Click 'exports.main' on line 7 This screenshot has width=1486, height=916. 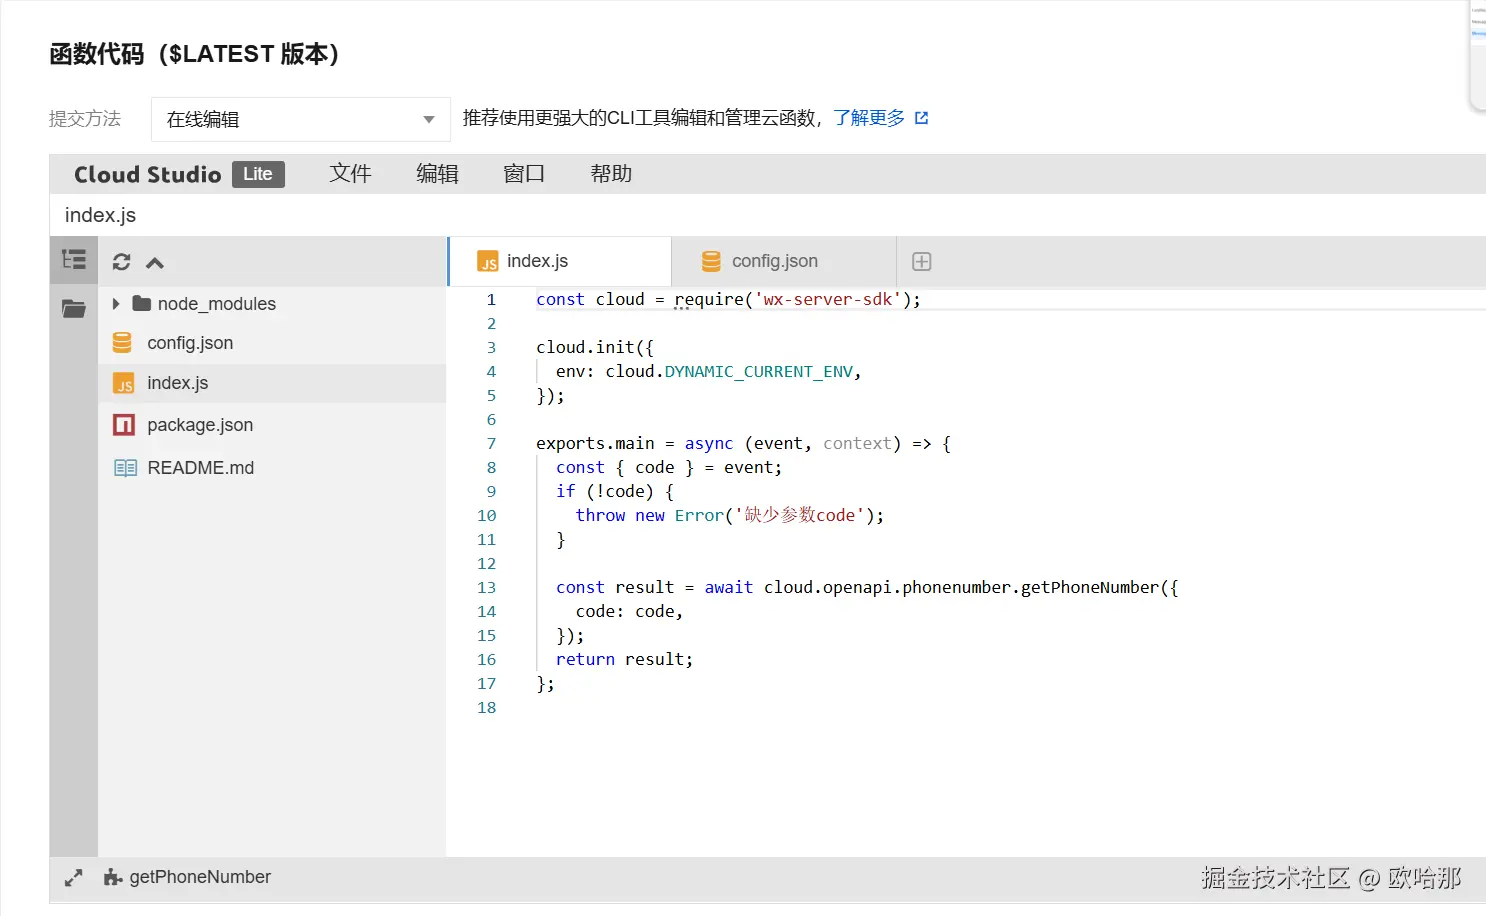coord(595,443)
